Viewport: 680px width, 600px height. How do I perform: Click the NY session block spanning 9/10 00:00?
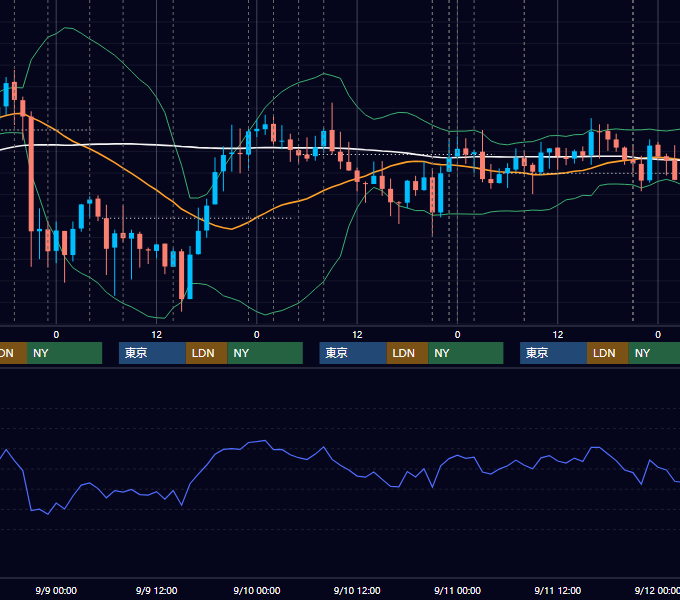(265, 353)
